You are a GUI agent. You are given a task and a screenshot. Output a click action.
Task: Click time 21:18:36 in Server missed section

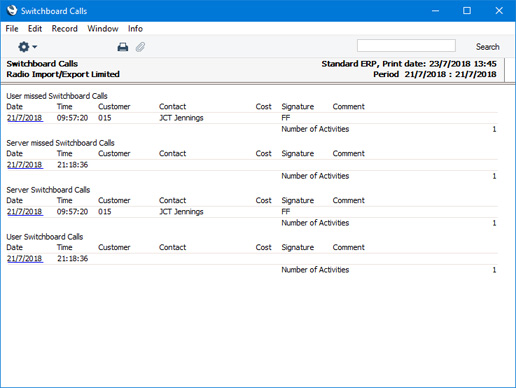pyautogui.click(x=72, y=165)
